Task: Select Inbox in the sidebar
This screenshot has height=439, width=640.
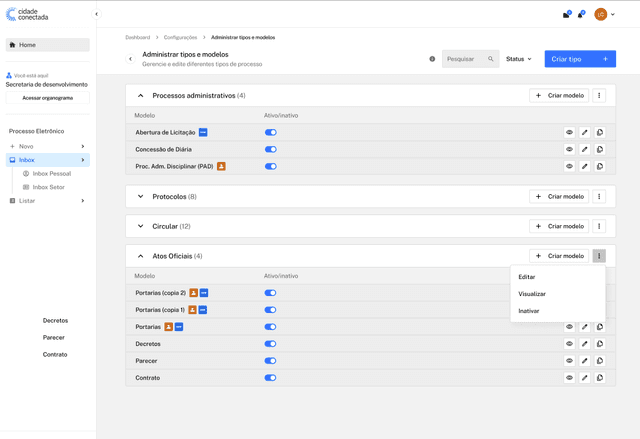Action: [x=48, y=160]
